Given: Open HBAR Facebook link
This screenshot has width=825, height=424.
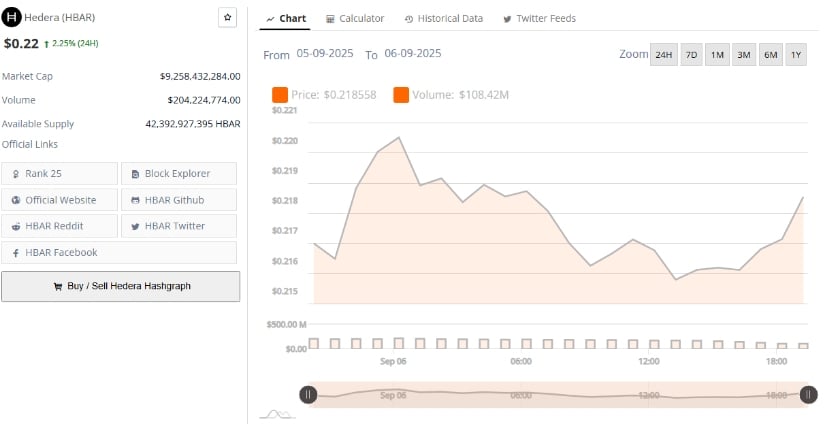Looking at the screenshot, I should [119, 253].
